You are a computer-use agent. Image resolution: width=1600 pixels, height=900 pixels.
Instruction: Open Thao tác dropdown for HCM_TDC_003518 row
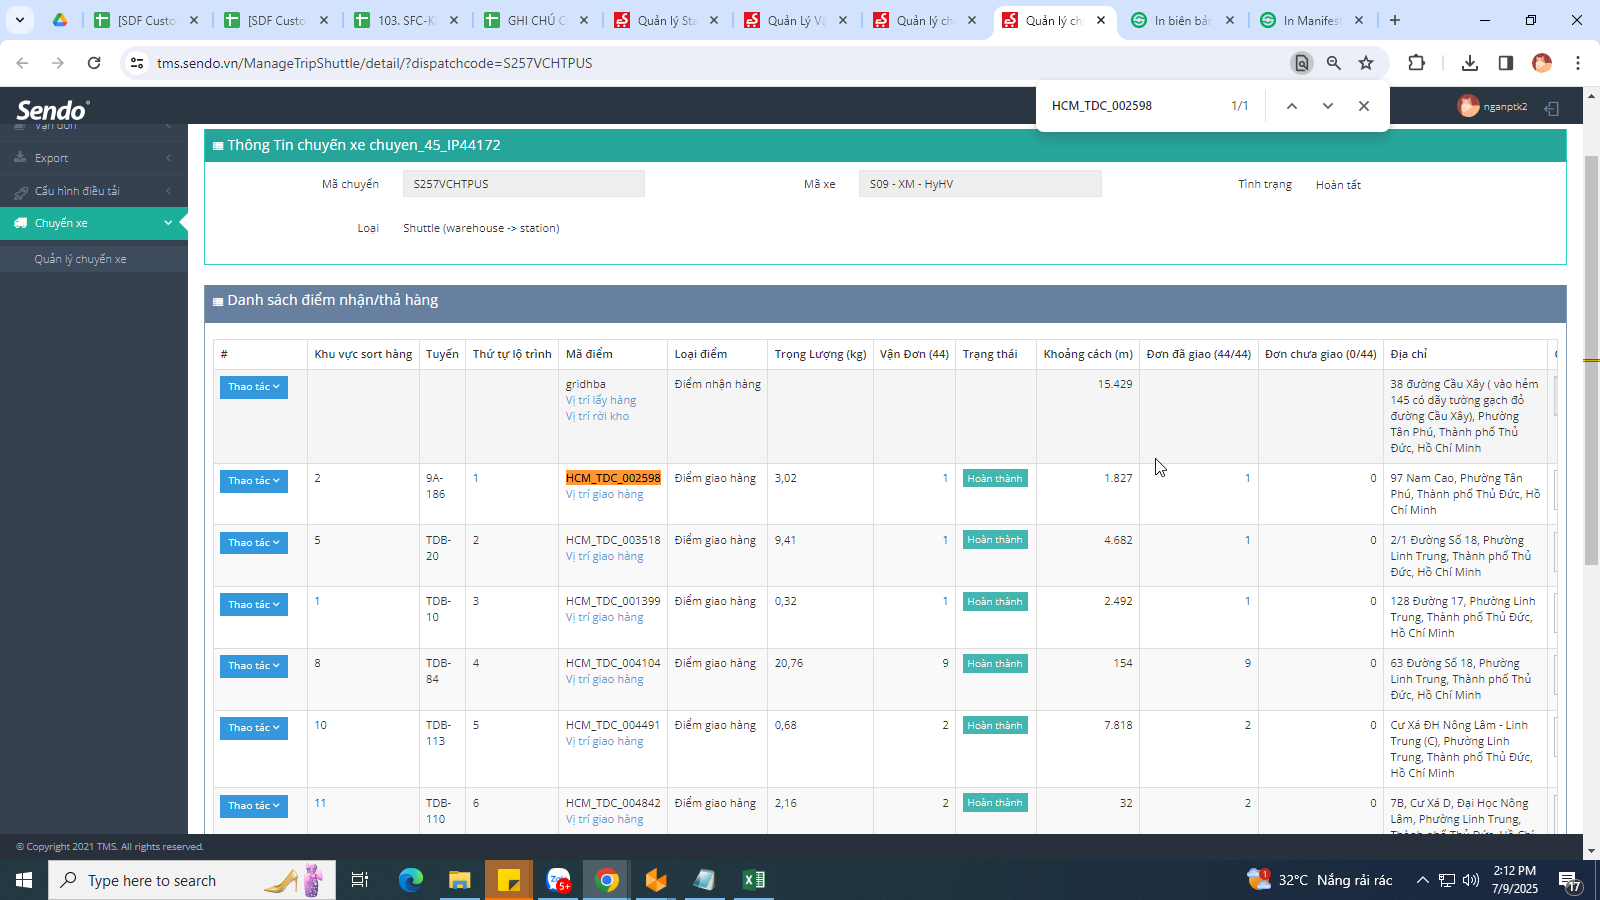click(x=254, y=543)
